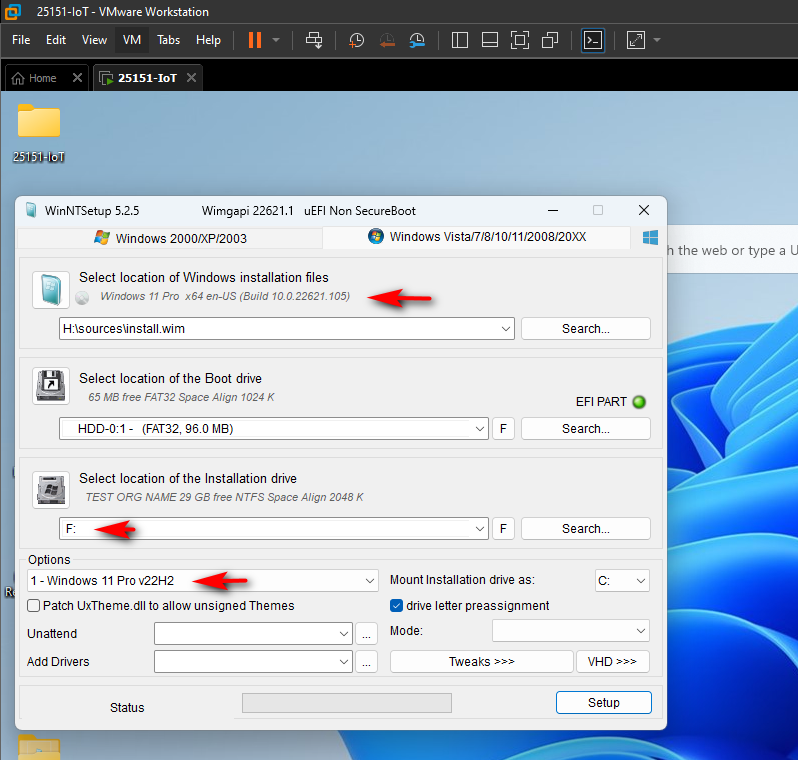Screen dimensions: 798x760
Task: Select the 25151-IoT desktop folder
Action: tap(39, 133)
